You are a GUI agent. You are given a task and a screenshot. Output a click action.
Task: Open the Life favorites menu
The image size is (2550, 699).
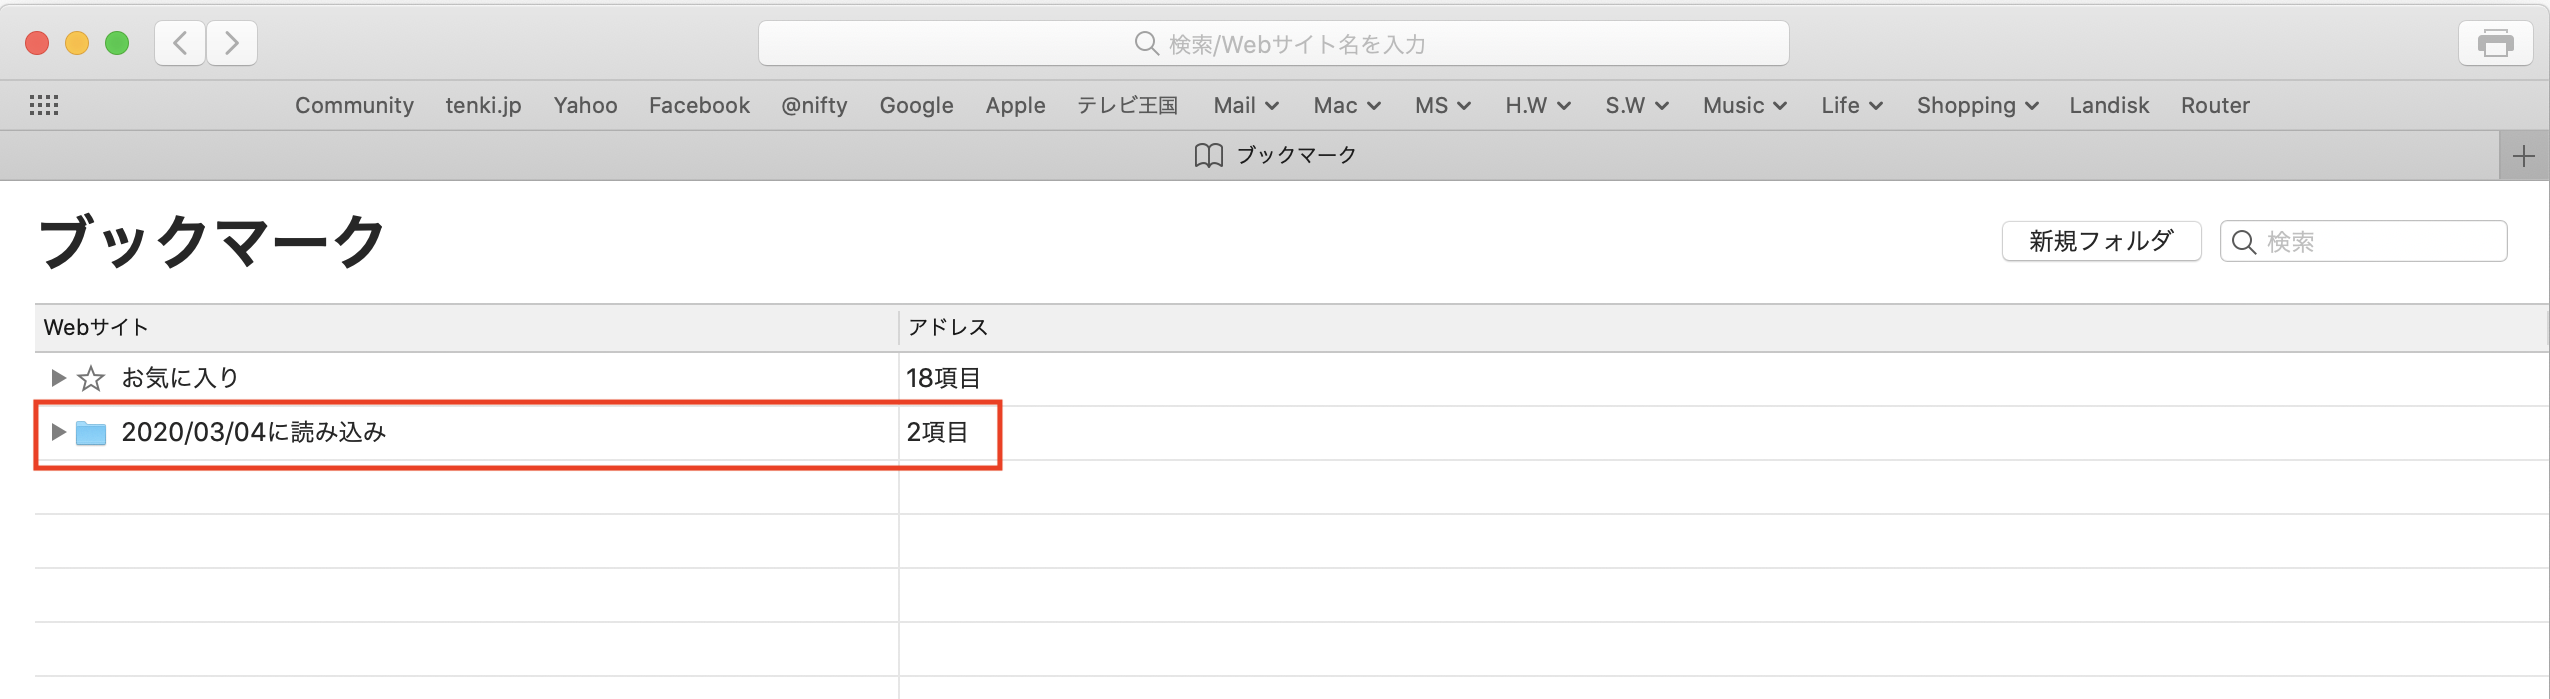(x=1851, y=105)
